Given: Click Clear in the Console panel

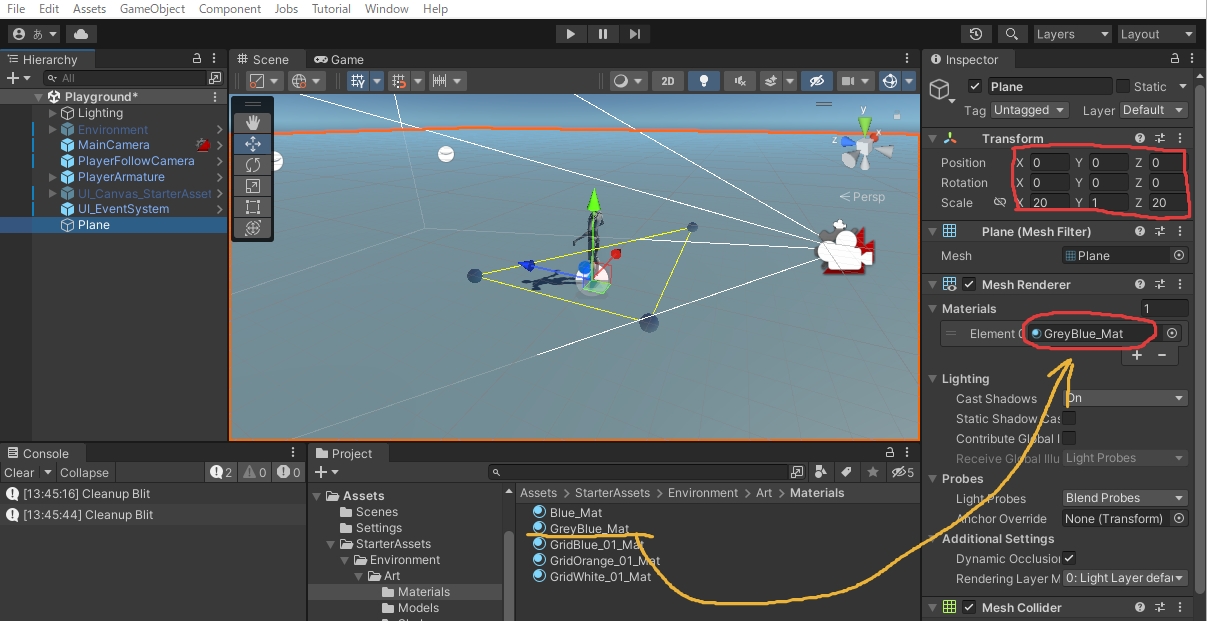Looking at the screenshot, I should click(18, 472).
